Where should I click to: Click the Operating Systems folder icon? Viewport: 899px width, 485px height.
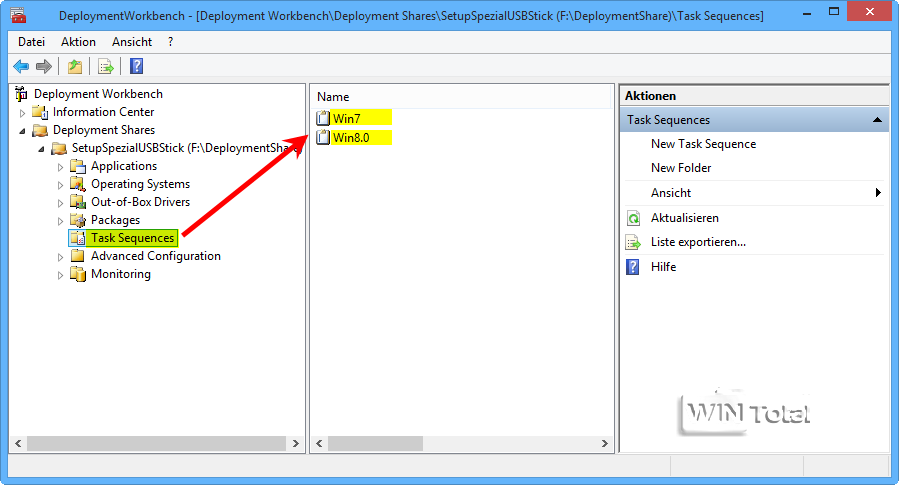pos(77,184)
